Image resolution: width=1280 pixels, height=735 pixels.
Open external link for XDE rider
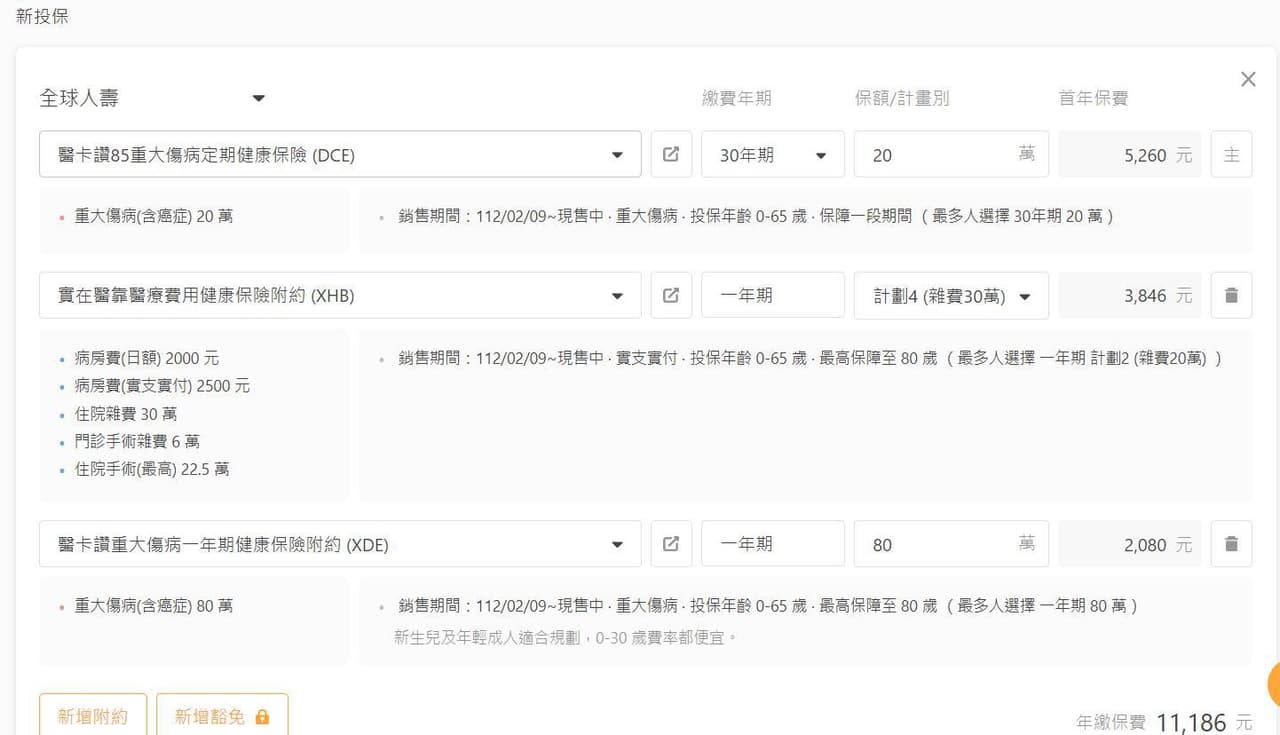click(x=671, y=544)
